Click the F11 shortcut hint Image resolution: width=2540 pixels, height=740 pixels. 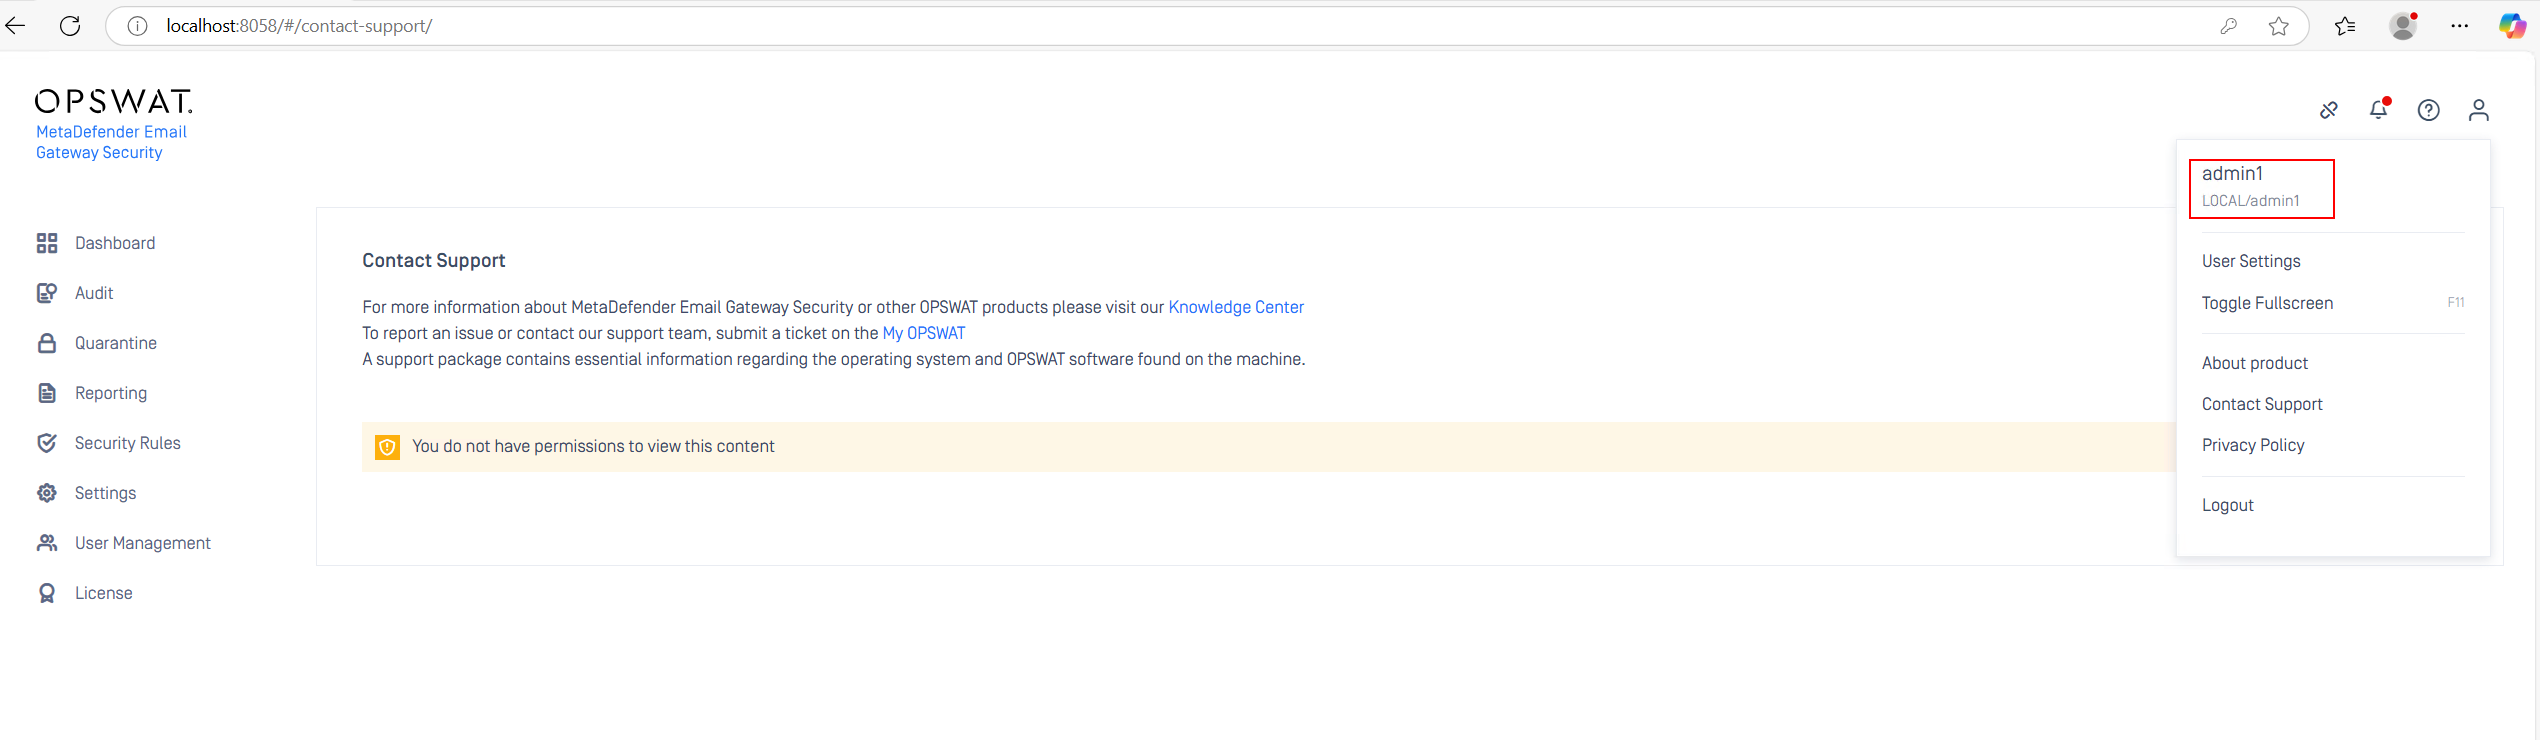[x=2456, y=303]
